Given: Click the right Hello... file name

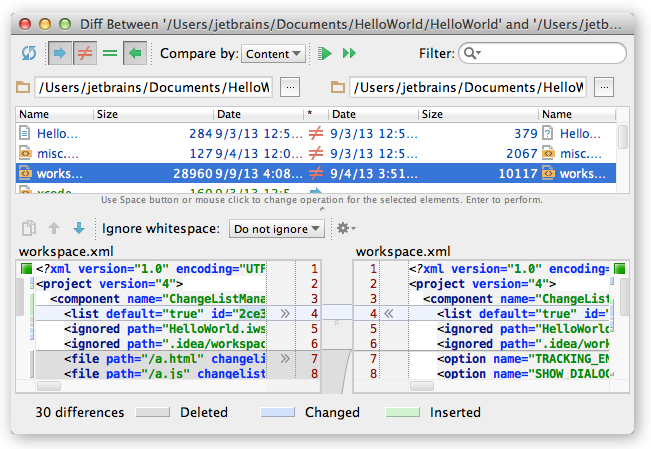Looking at the screenshot, I should (x=580, y=133).
